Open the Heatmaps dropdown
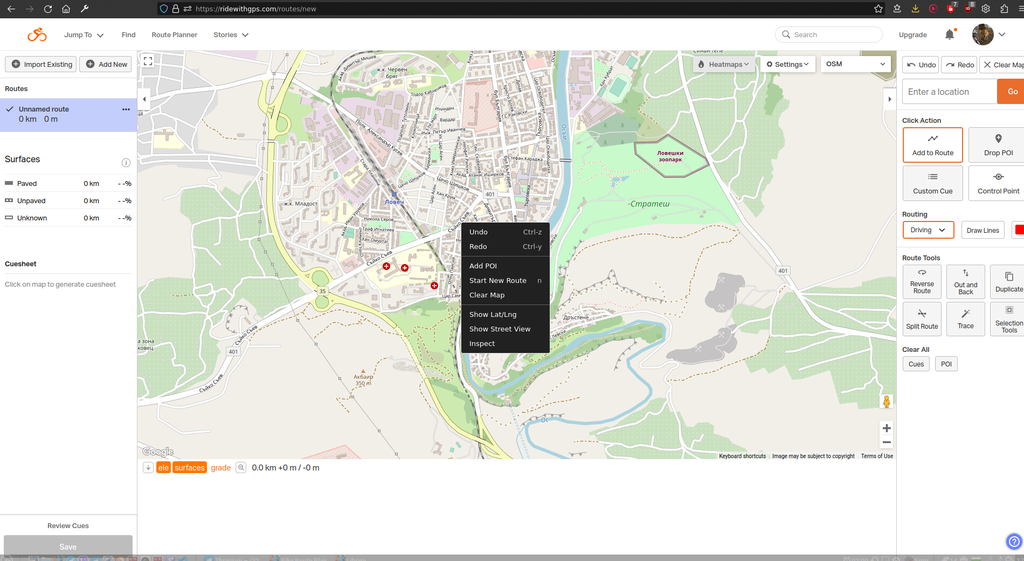The width and height of the screenshot is (1024, 561). coord(724,64)
